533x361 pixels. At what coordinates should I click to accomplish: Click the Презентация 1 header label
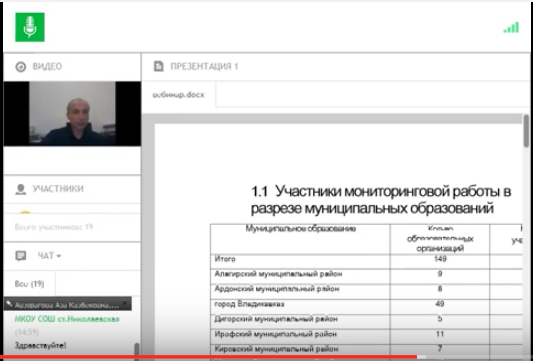click(204, 66)
